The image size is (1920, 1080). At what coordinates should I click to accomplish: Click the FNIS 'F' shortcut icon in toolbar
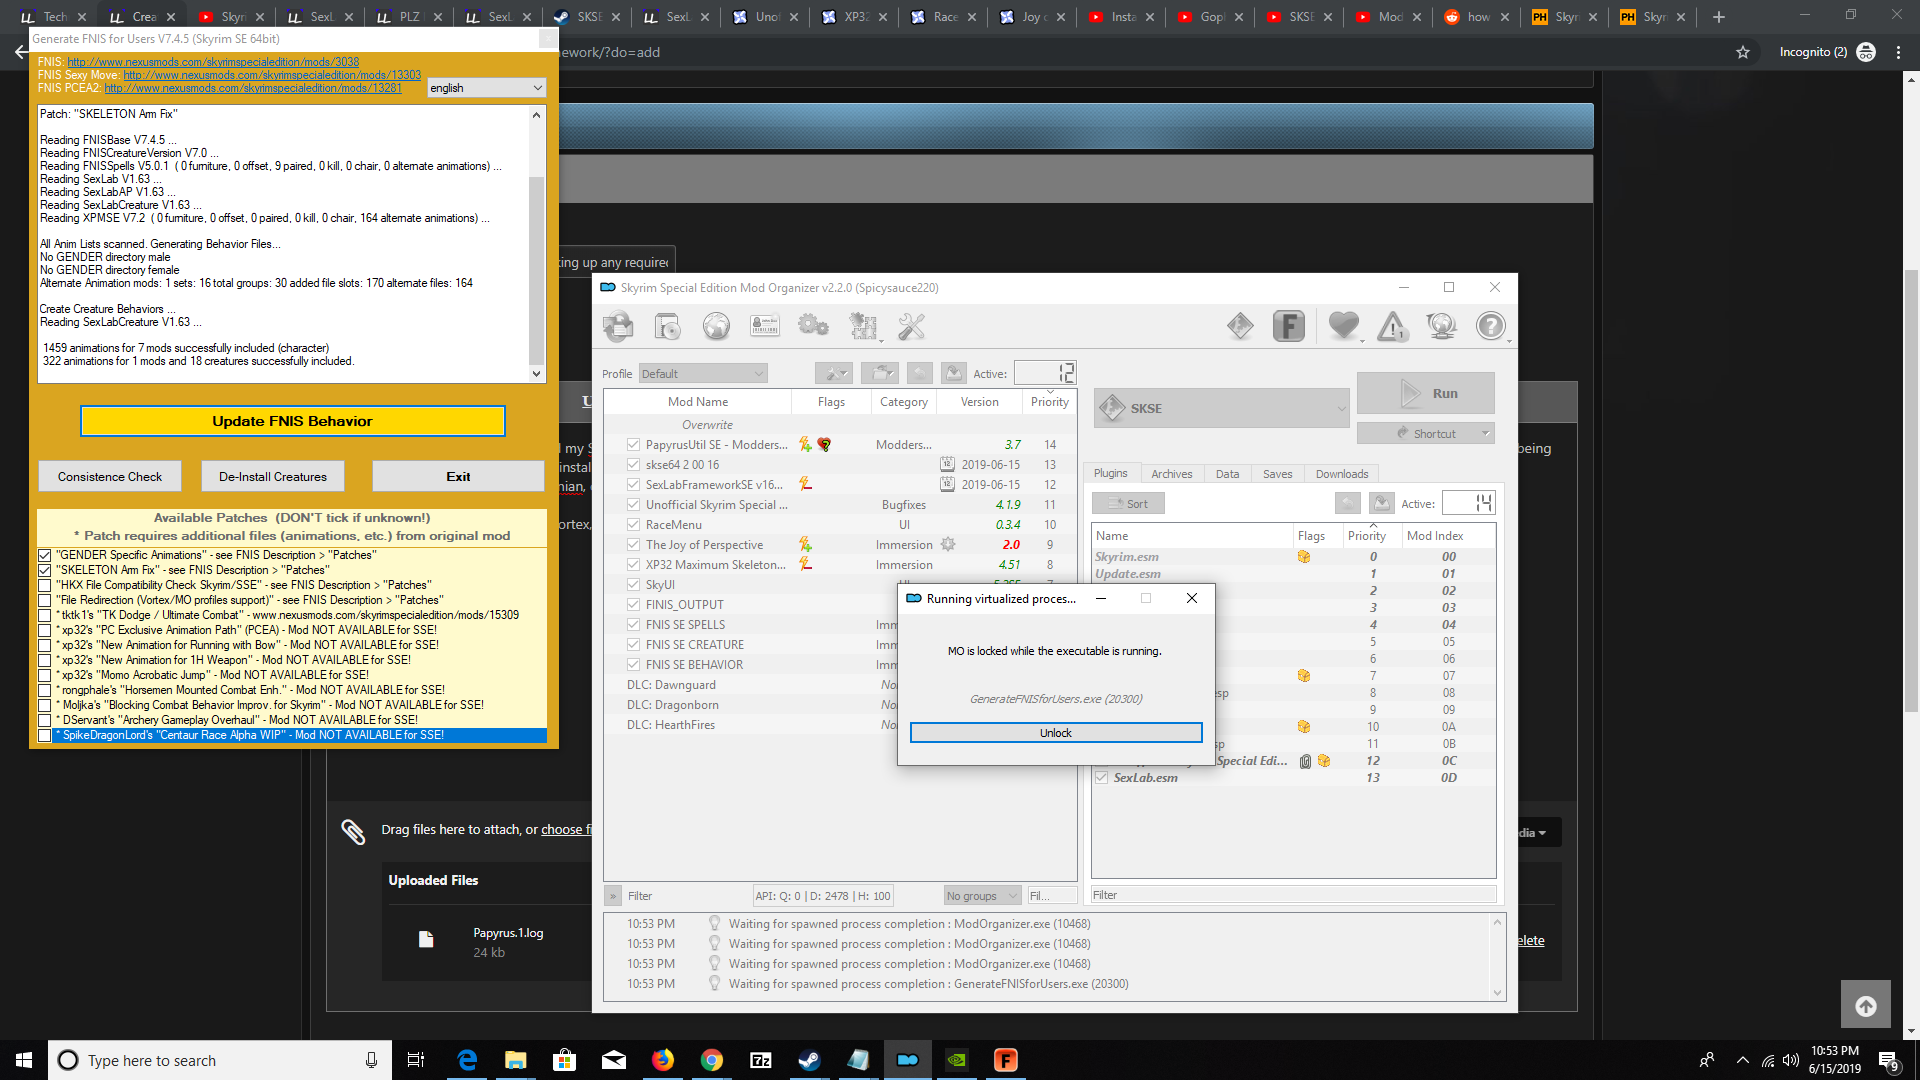1289,326
